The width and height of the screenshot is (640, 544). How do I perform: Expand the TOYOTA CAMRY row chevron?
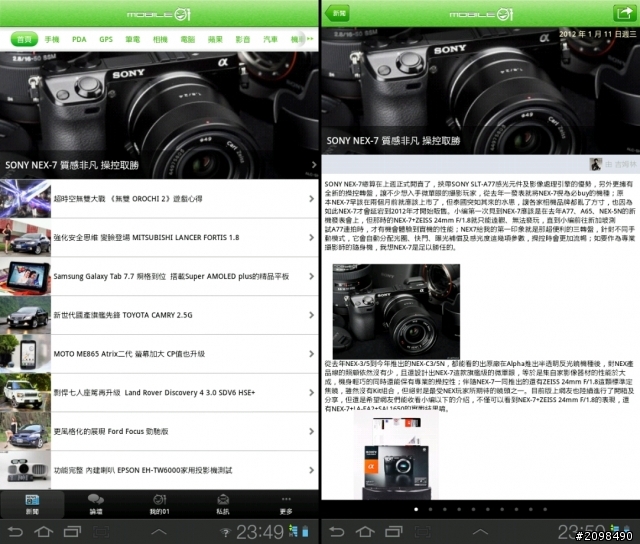[311, 315]
